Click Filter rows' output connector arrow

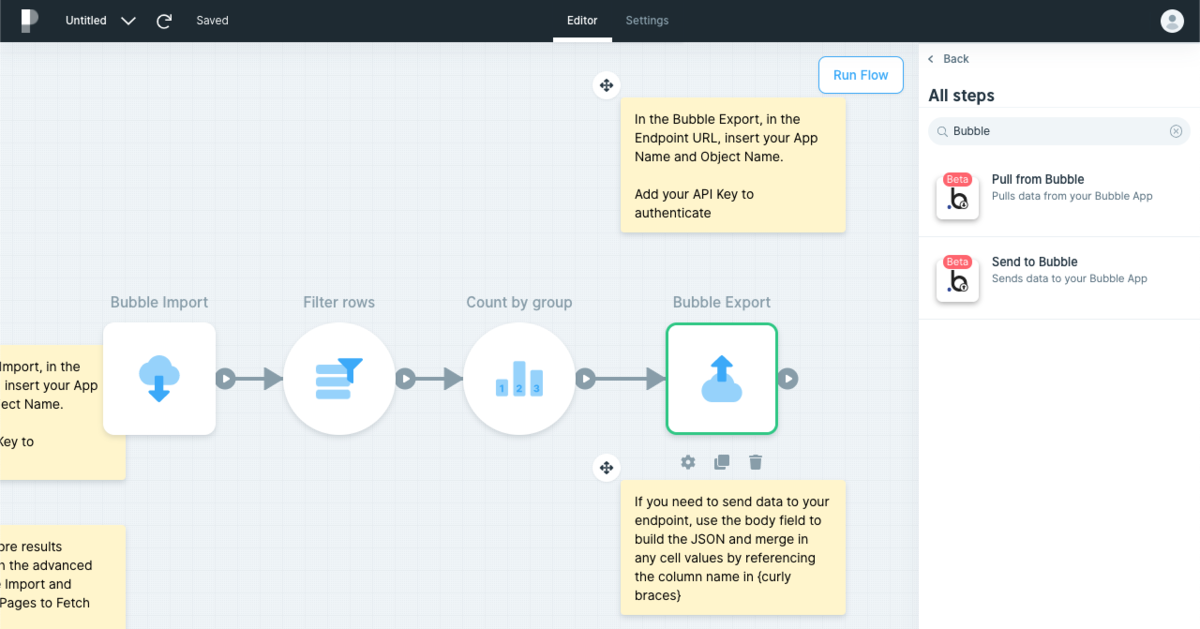(406, 379)
